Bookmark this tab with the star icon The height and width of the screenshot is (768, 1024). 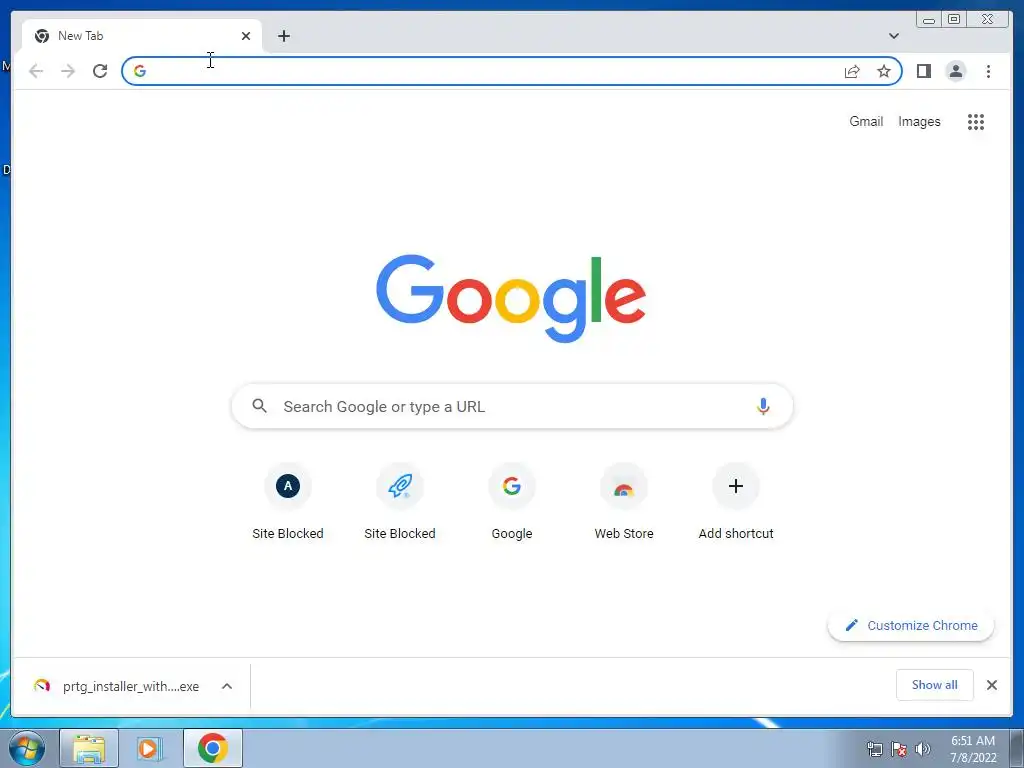click(x=884, y=71)
